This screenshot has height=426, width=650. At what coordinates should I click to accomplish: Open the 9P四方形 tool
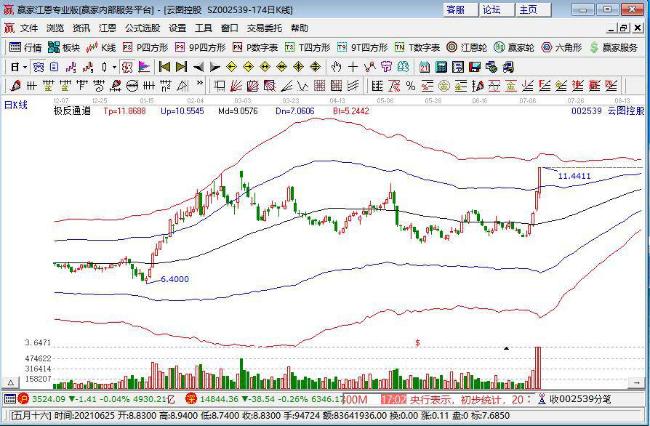tap(200, 48)
